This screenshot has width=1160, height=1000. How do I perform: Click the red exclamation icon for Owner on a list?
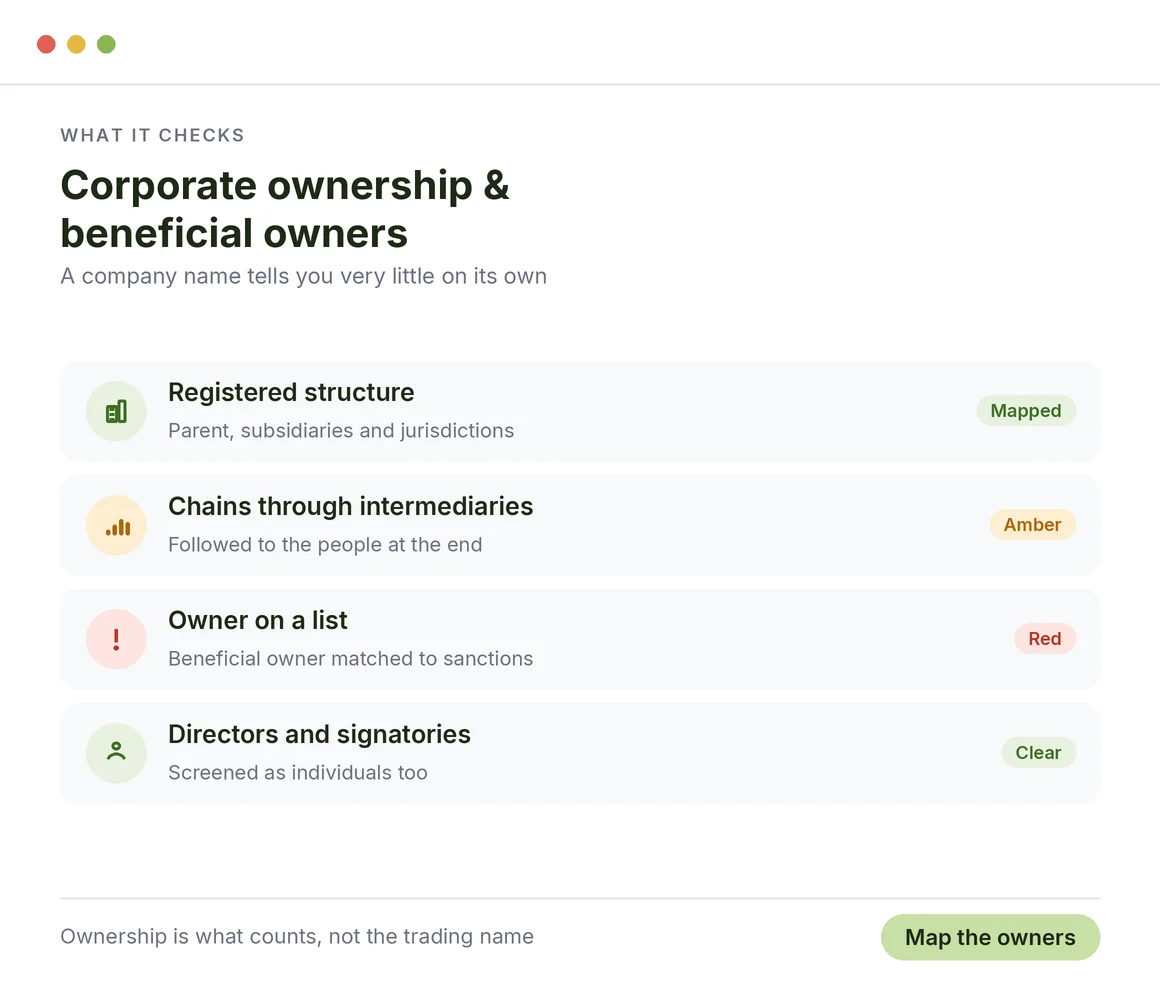(x=116, y=639)
